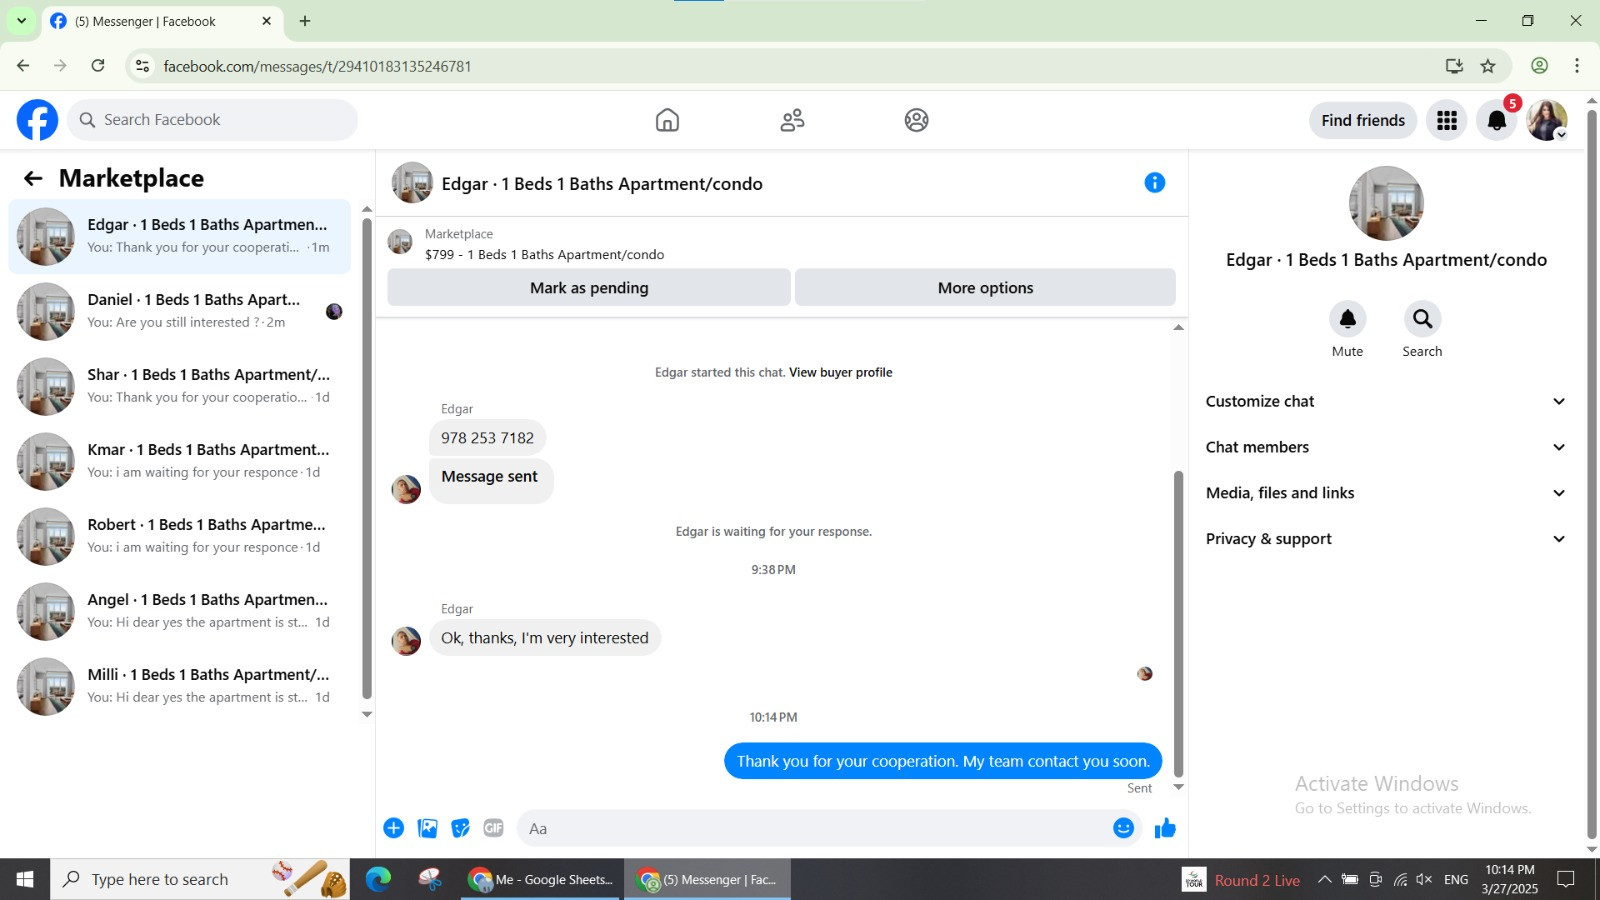Image resolution: width=1600 pixels, height=900 pixels.
Task: Open the tab search dropdown arrow
Action: [21, 21]
